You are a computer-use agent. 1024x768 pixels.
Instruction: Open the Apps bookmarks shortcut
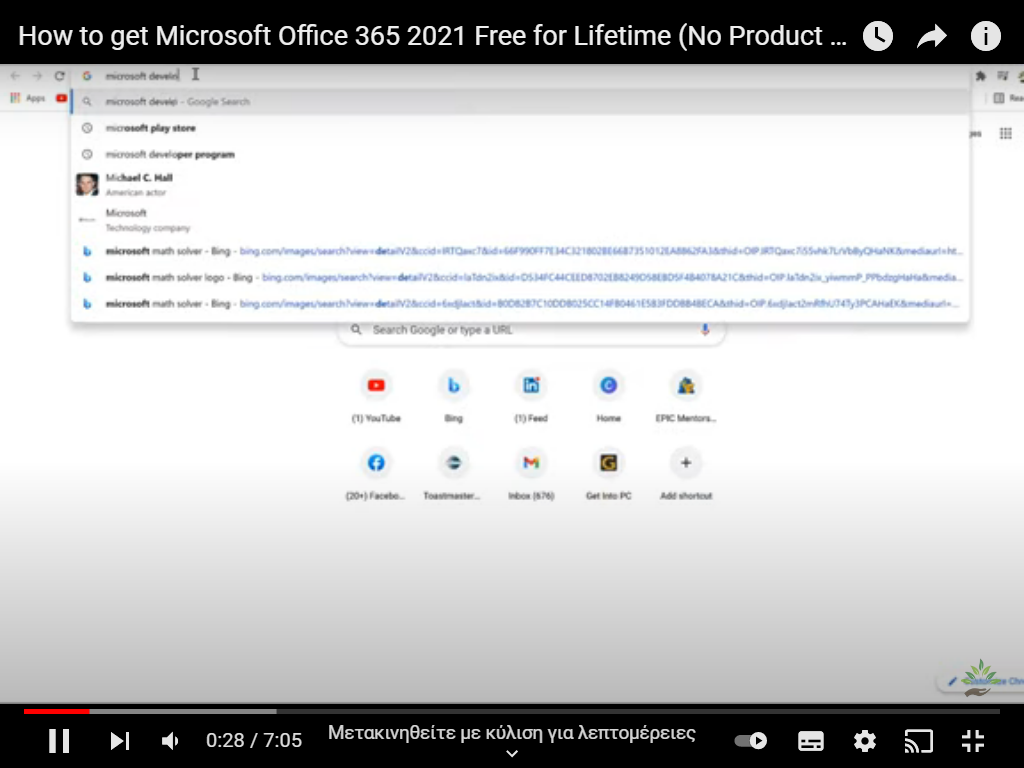tap(27, 98)
